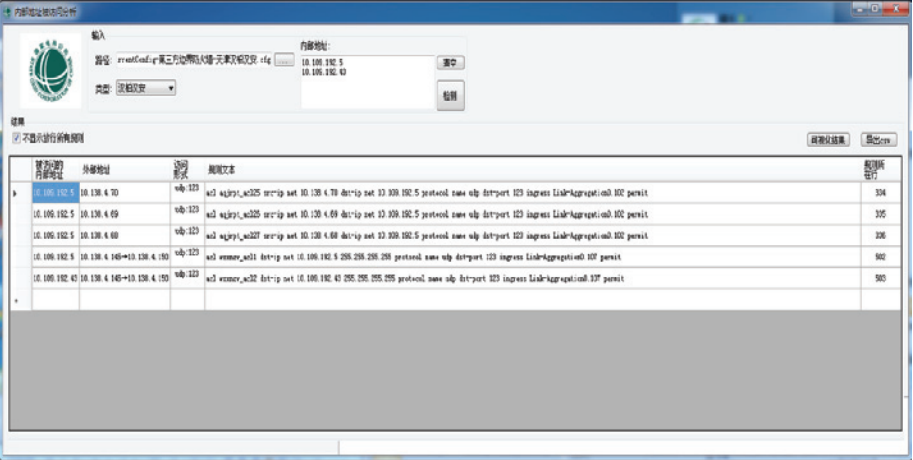The image size is (913, 460).
Task: Click the browse '...' button beside path
Action: (x=284, y=62)
